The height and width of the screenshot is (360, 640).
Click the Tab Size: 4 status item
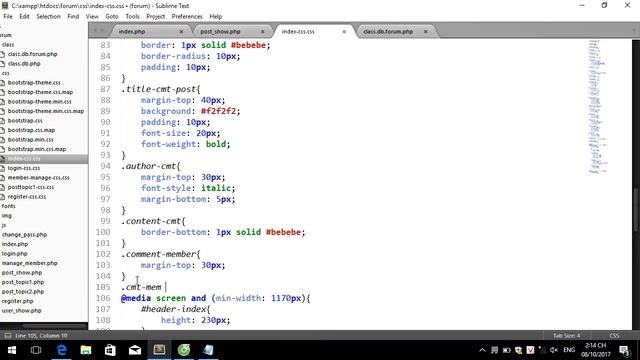coord(567,336)
